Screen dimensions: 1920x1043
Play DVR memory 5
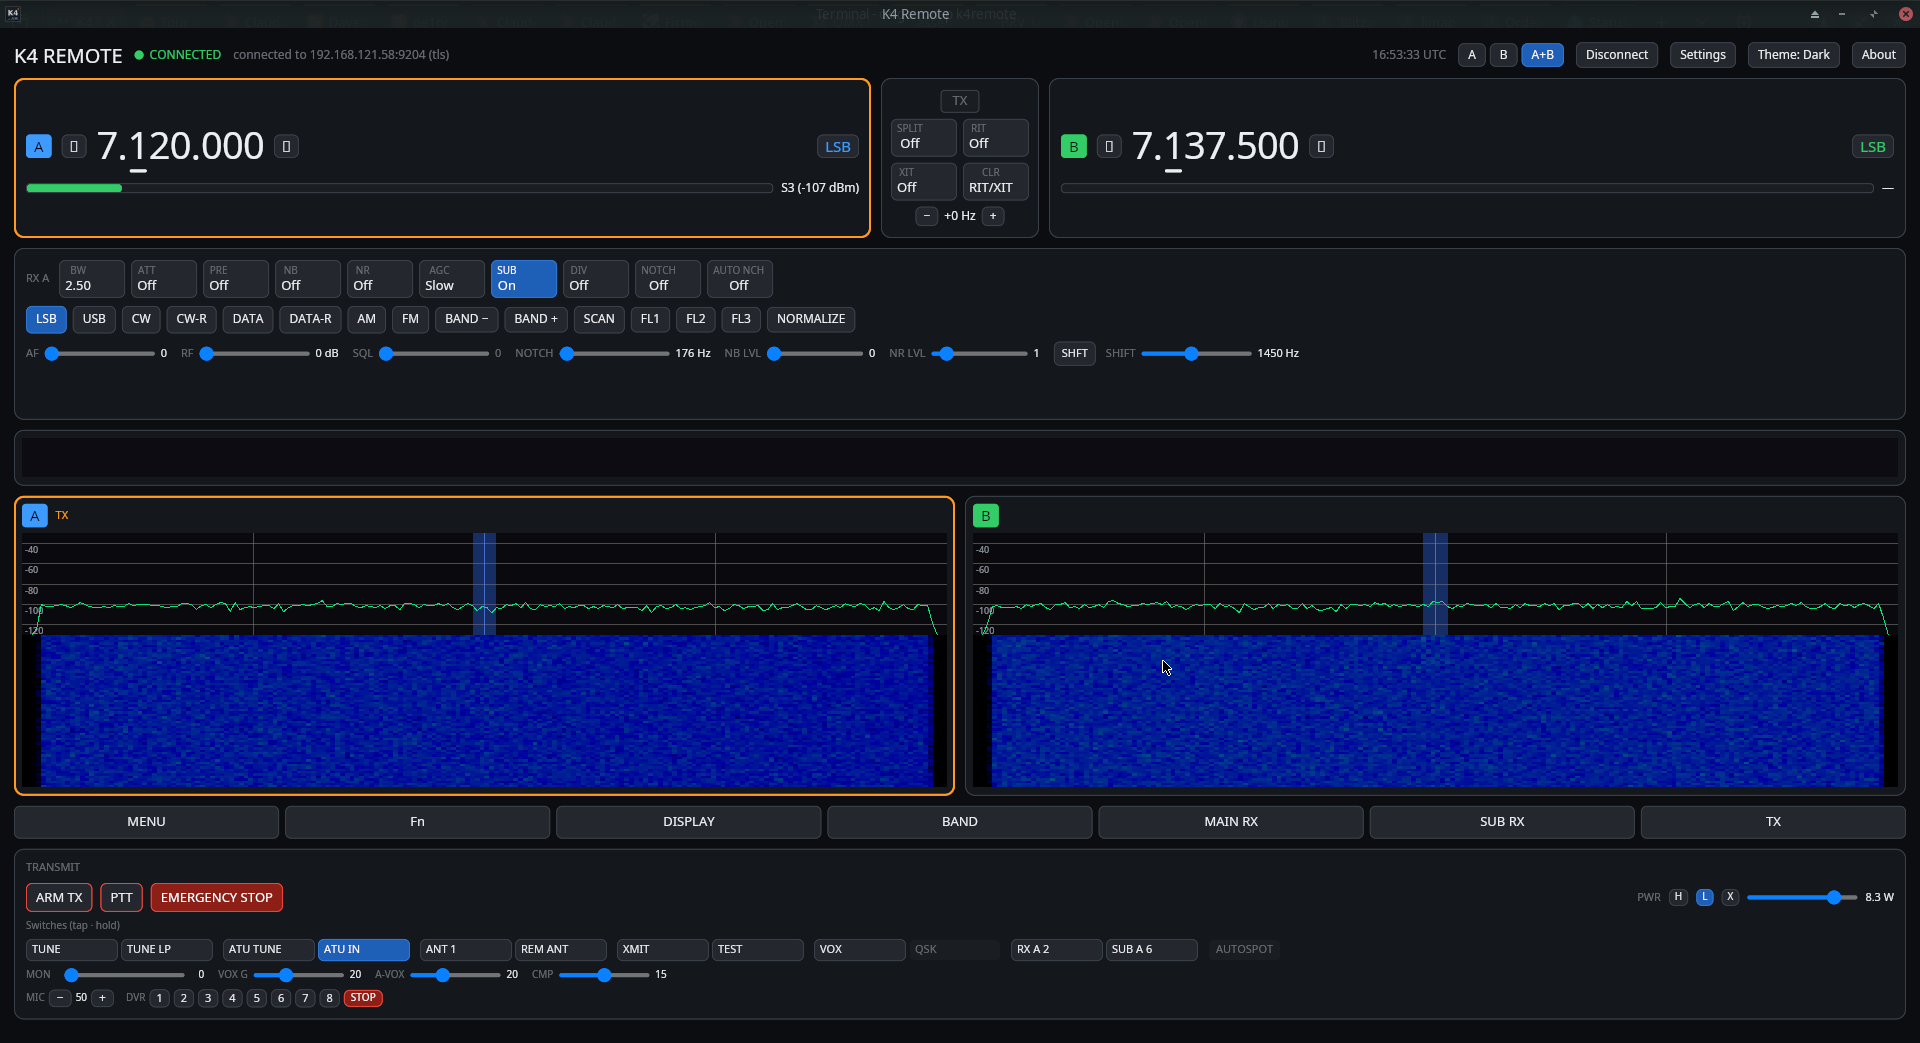click(x=257, y=998)
